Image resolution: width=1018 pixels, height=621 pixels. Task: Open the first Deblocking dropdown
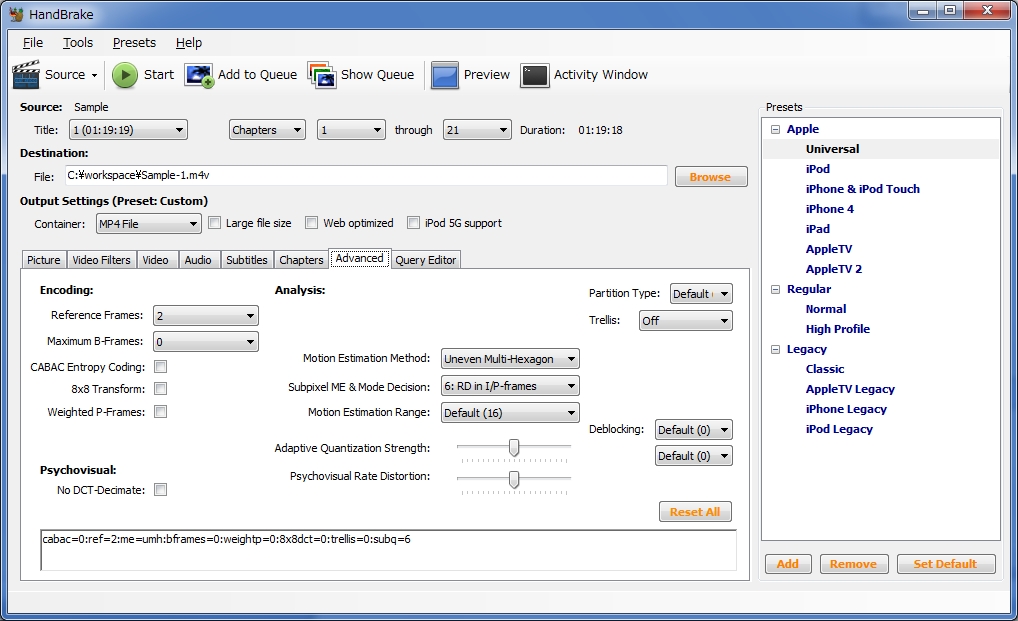[694, 430]
